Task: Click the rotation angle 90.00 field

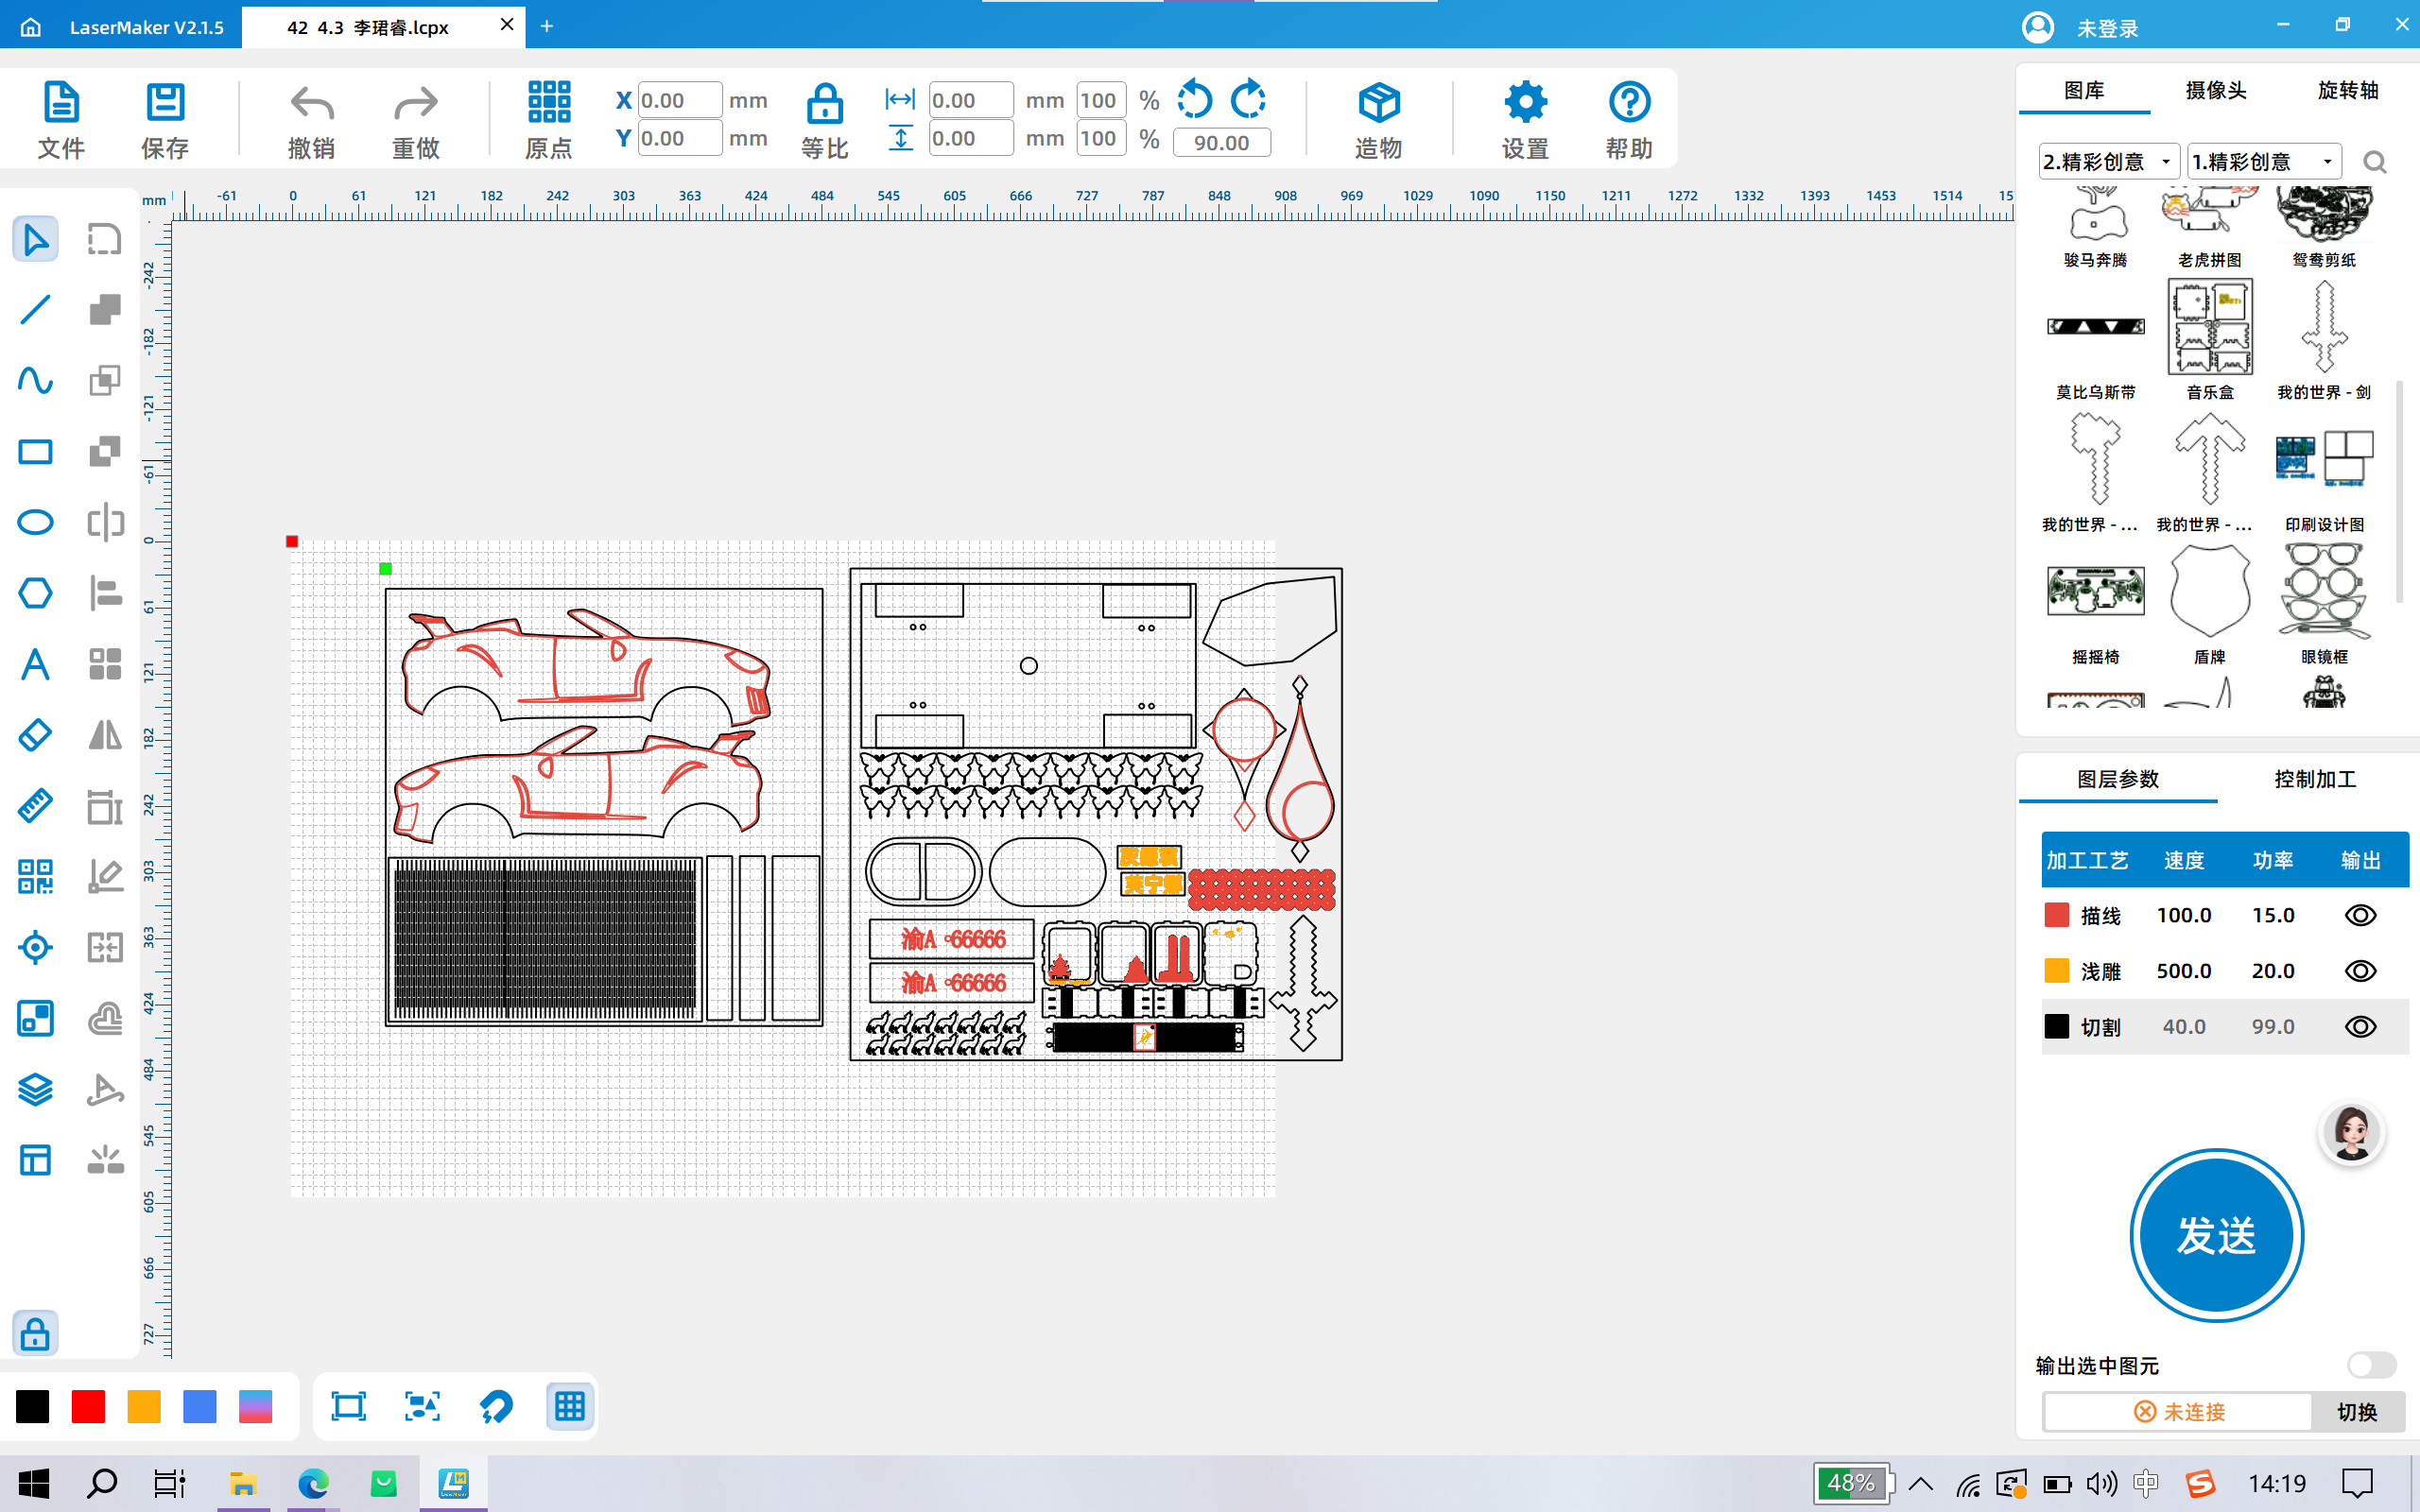Action: coord(1221,143)
